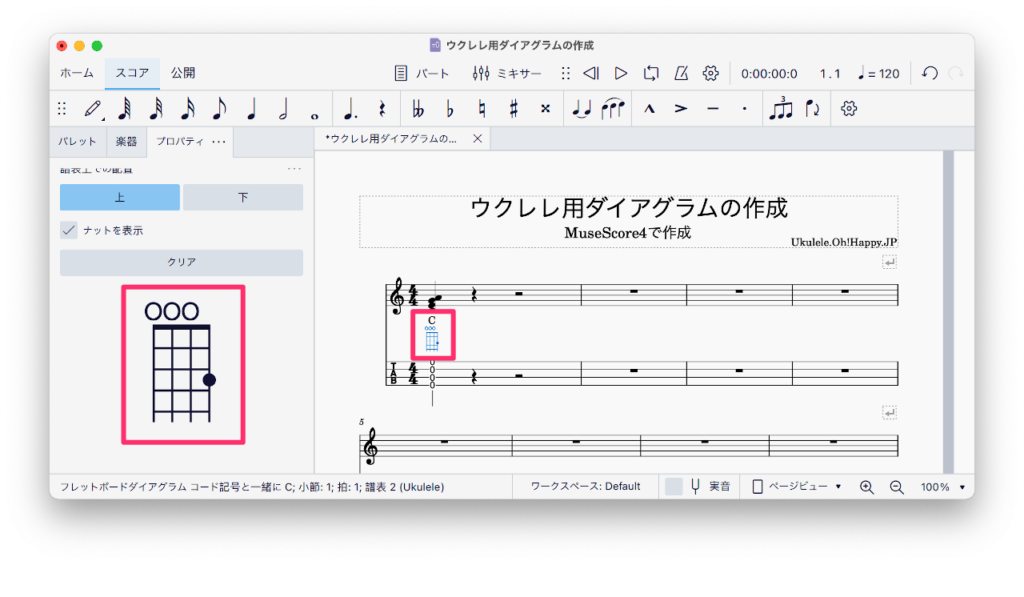
Task: Switch to the パレット tab
Action: 77,141
